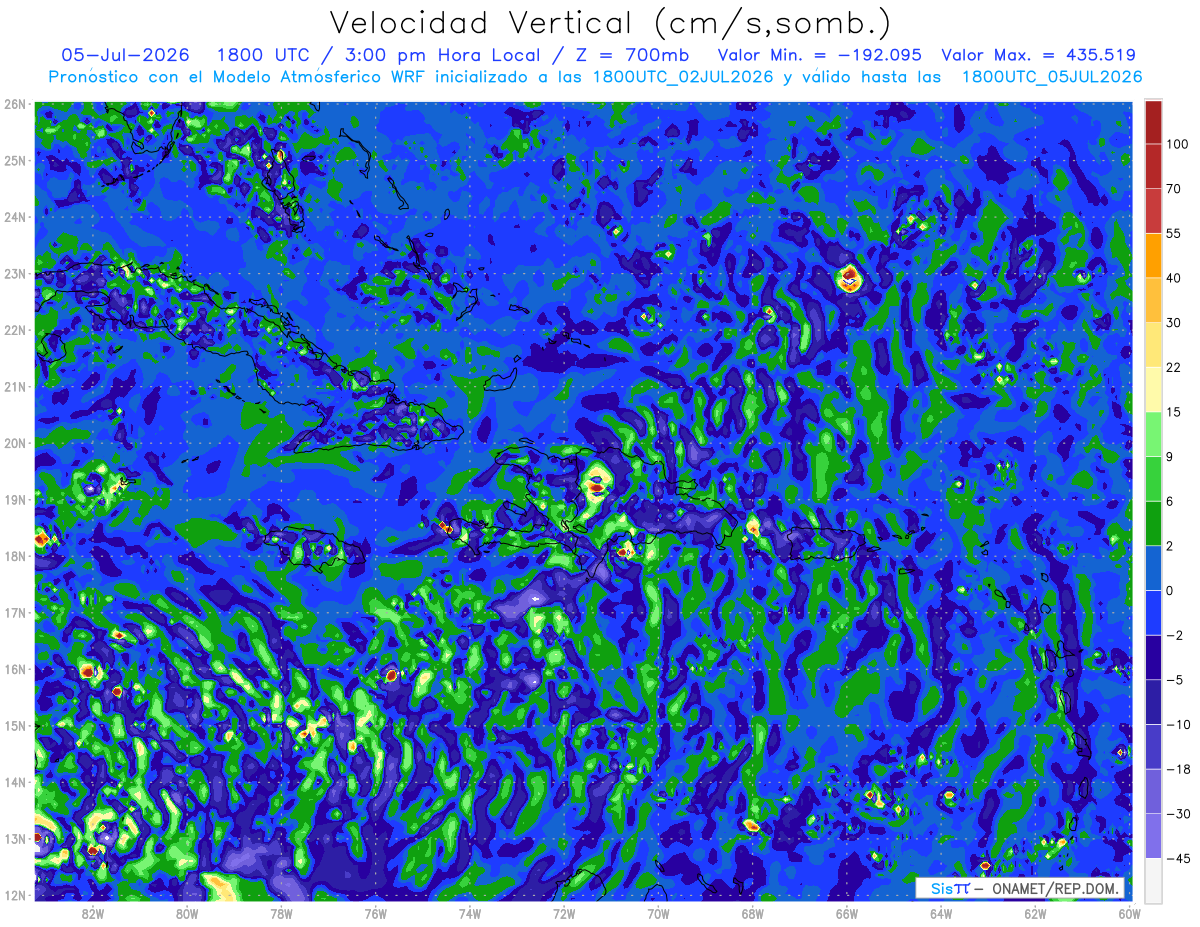
Task: Click the '76W' longitude label
Action: pyautogui.click(x=376, y=914)
